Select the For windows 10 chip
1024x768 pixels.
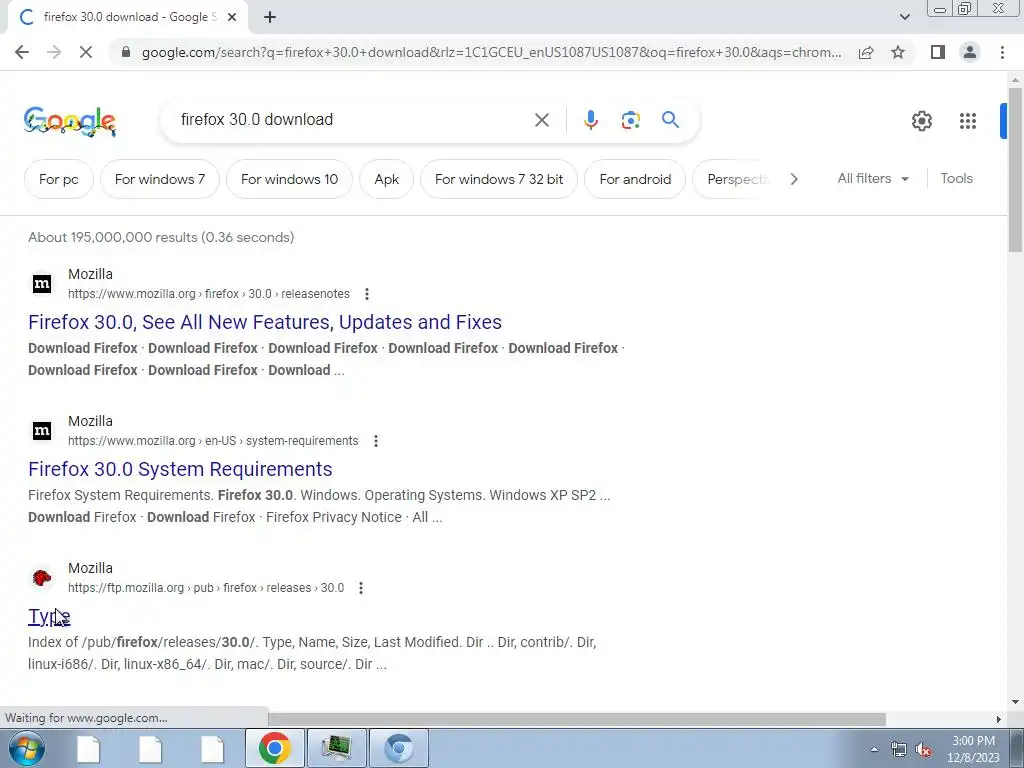tap(289, 179)
